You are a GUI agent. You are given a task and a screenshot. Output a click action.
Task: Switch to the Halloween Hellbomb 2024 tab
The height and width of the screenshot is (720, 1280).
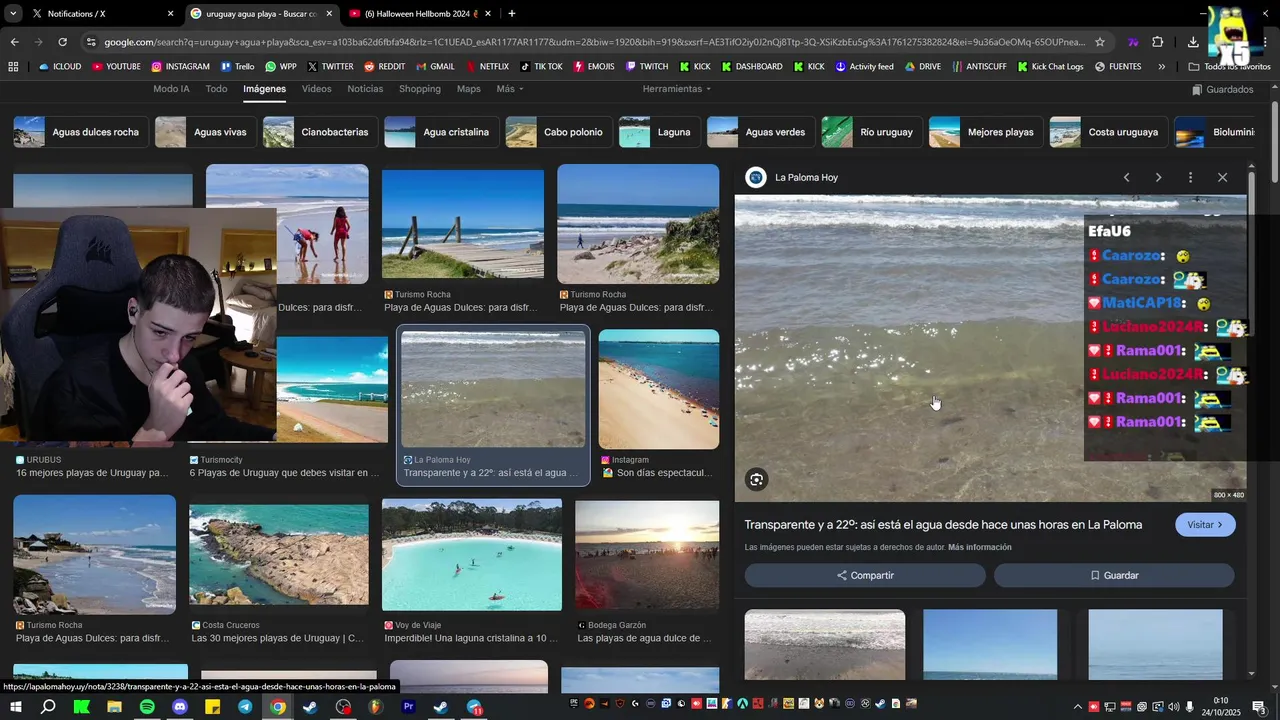420,14
